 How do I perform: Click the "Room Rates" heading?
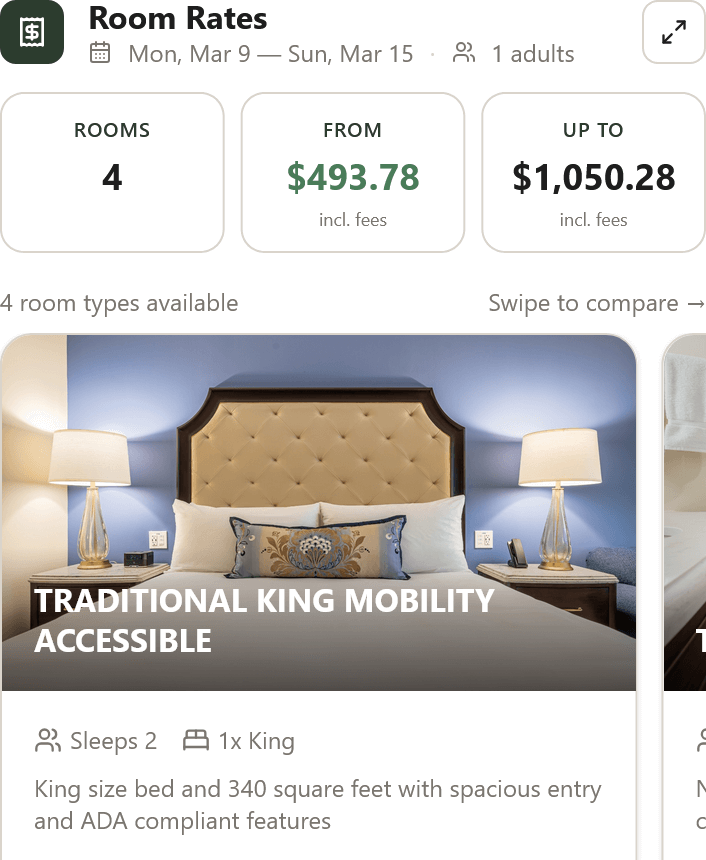click(x=178, y=18)
